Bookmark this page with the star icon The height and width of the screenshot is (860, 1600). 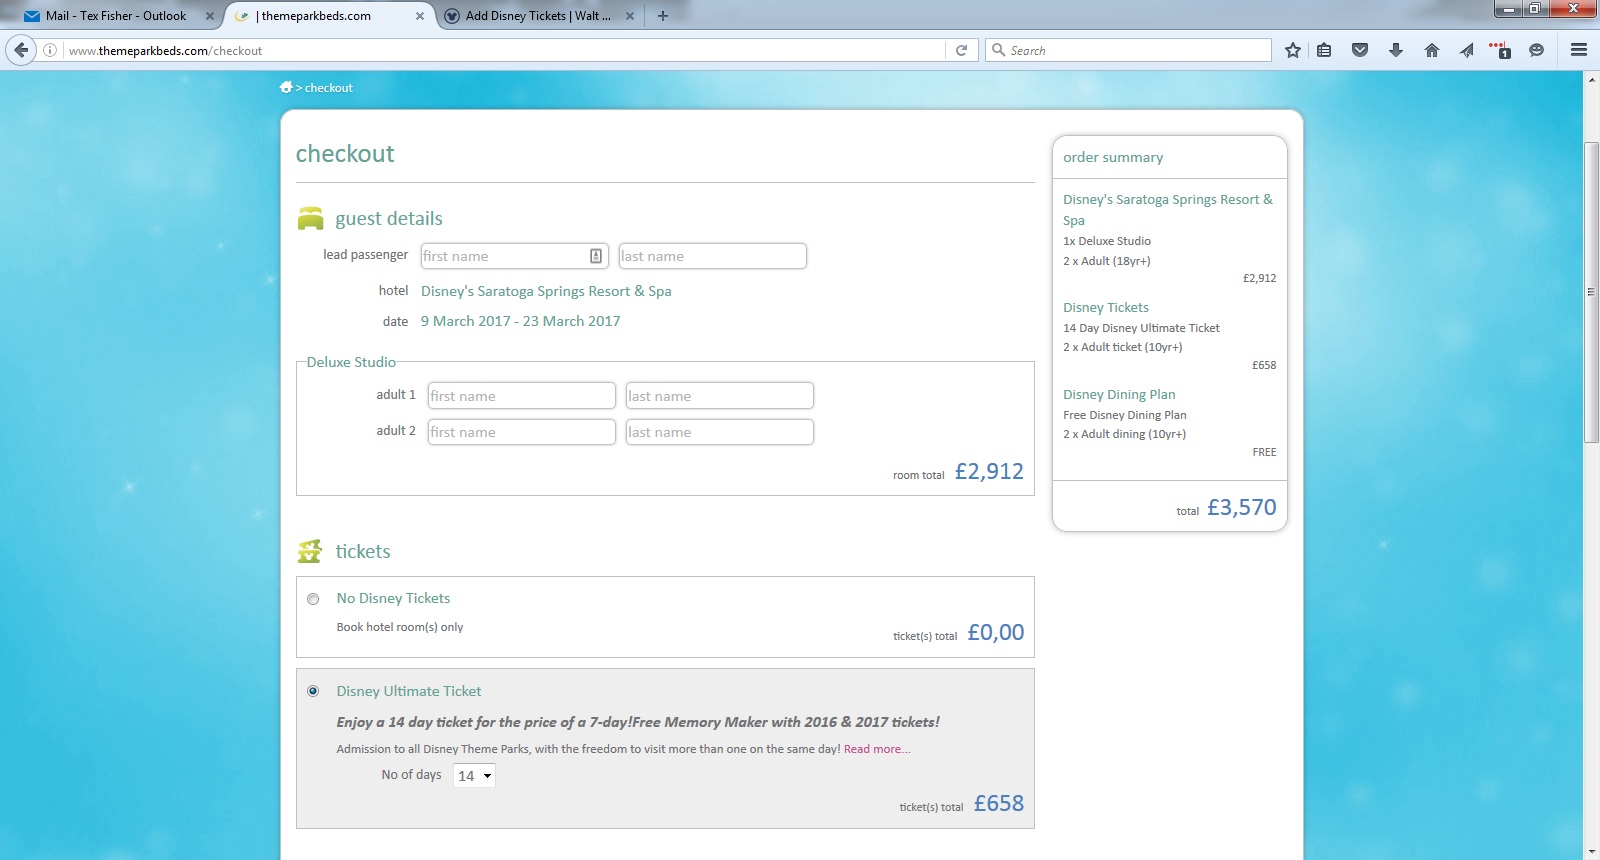[1293, 50]
